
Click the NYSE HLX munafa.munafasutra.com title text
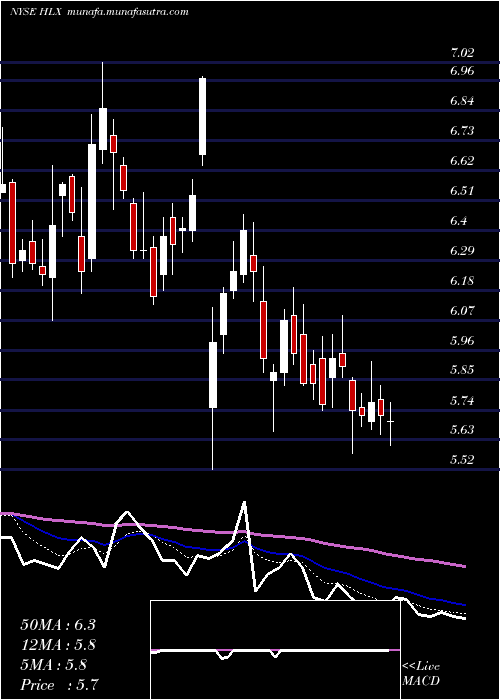[x=99, y=12]
